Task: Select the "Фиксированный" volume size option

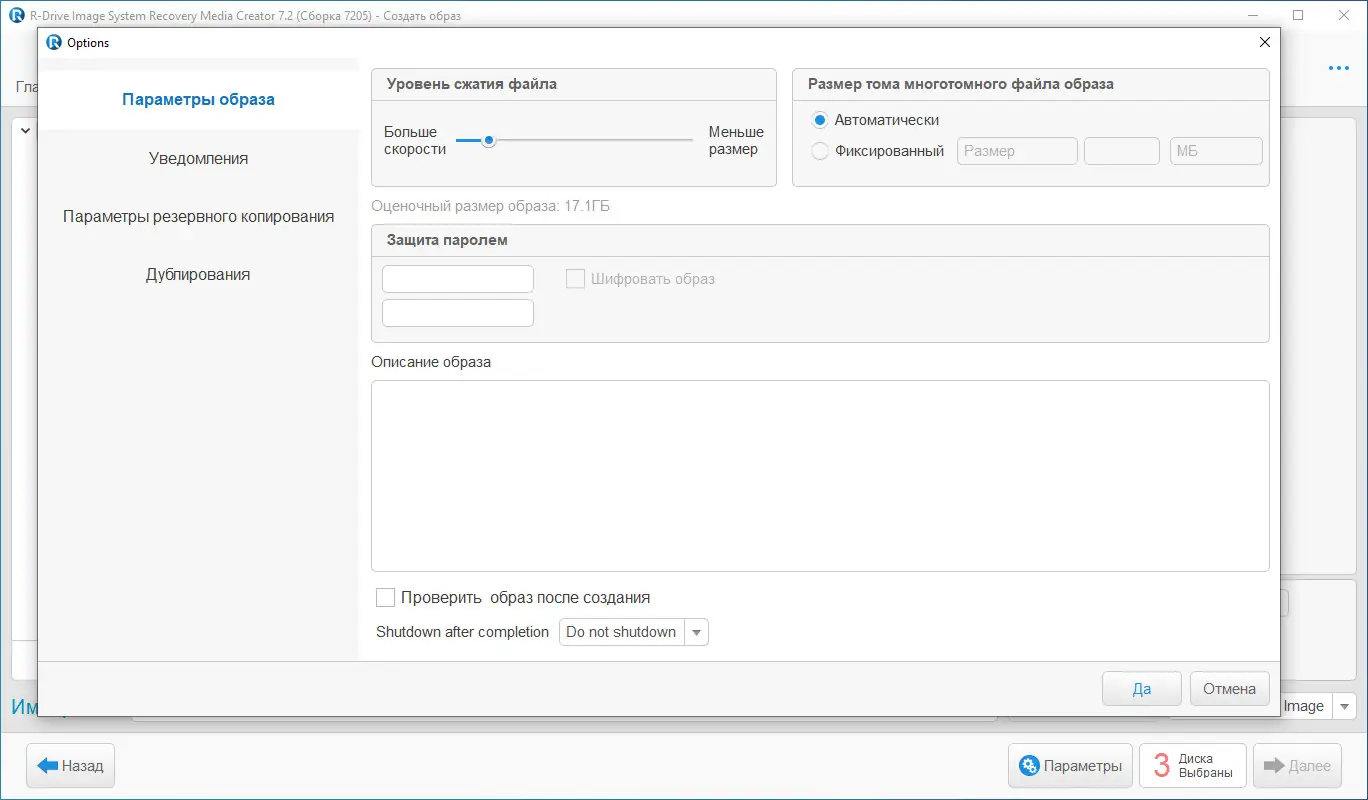Action: 820,151
